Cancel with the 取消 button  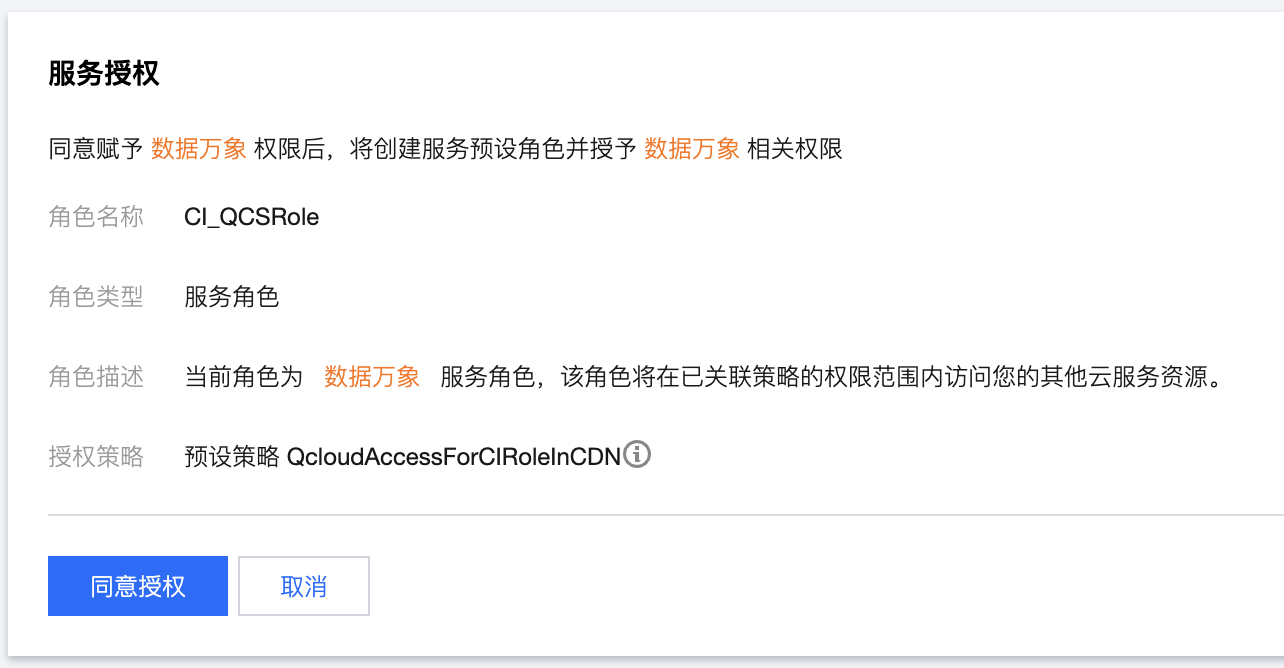point(304,586)
